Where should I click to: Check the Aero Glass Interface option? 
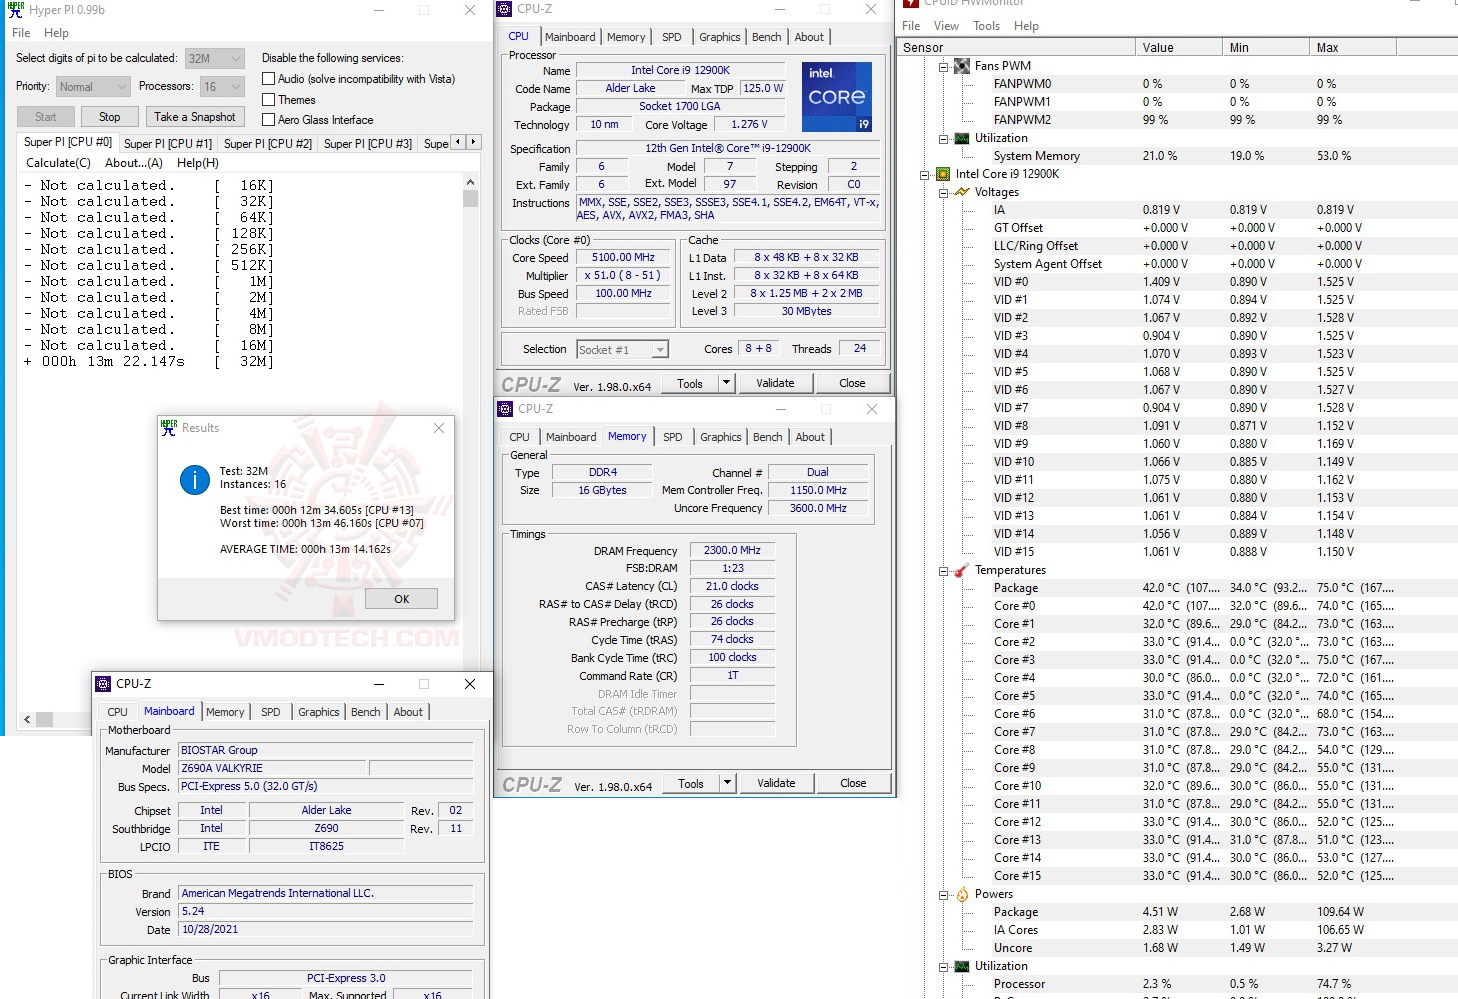[x=268, y=120]
